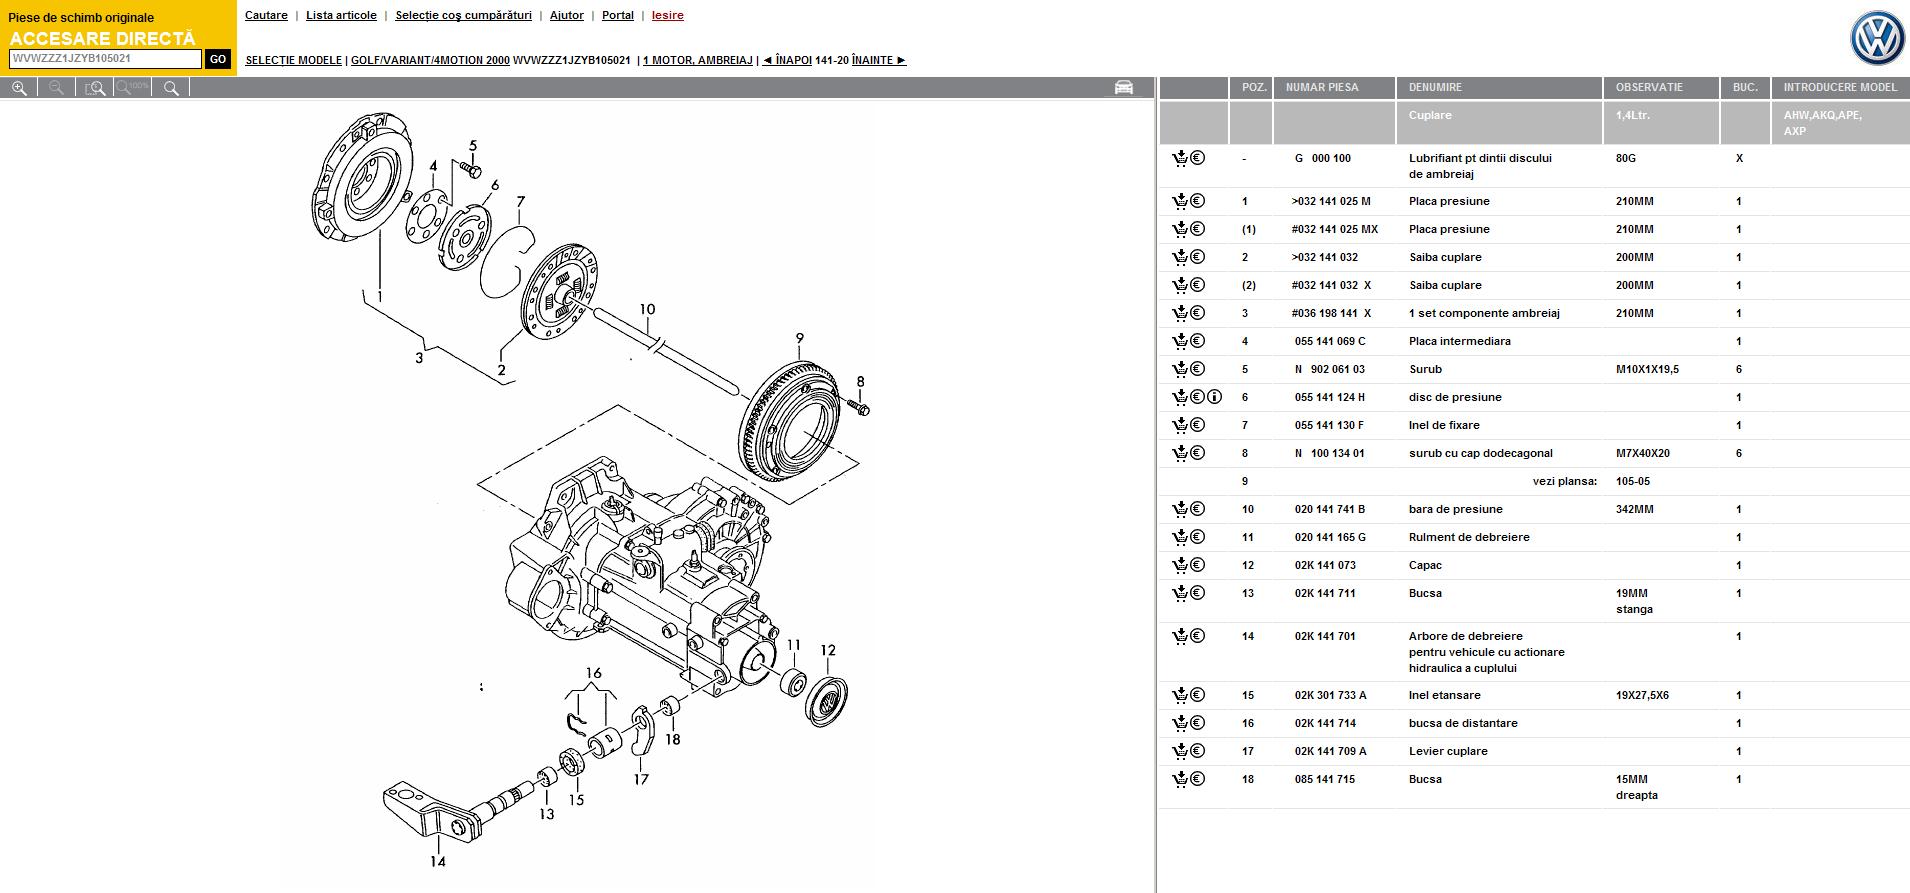This screenshot has width=1910, height=893.
Task: Click label 10 on the push rod in diagram
Action: click(647, 309)
